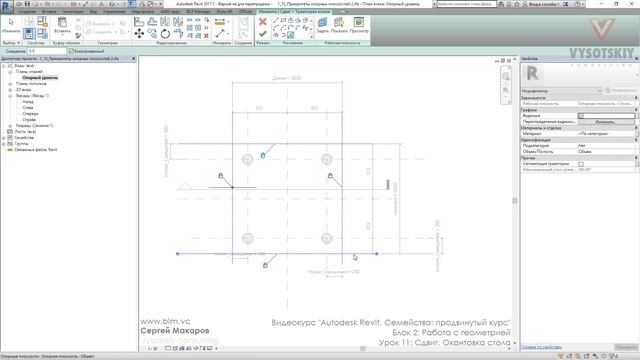Click the Материал value cell
This screenshot has width=640, height=360.
[x=607, y=133]
